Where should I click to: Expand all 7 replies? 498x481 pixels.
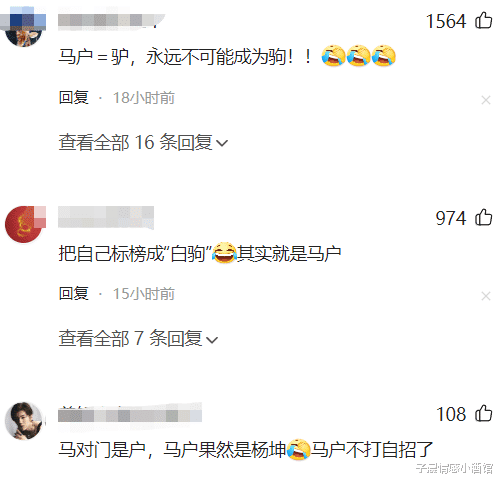[x=138, y=338]
